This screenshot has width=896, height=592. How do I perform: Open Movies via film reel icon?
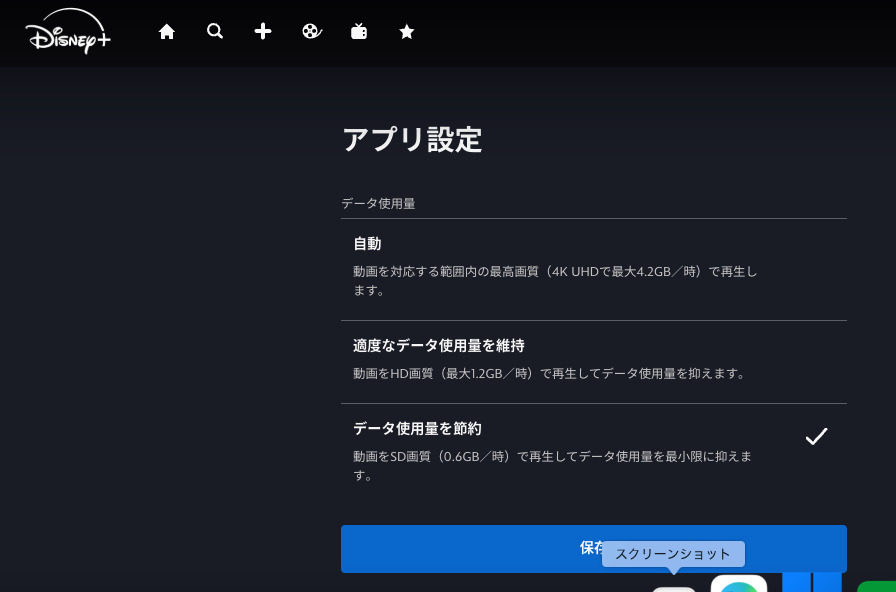311,32
